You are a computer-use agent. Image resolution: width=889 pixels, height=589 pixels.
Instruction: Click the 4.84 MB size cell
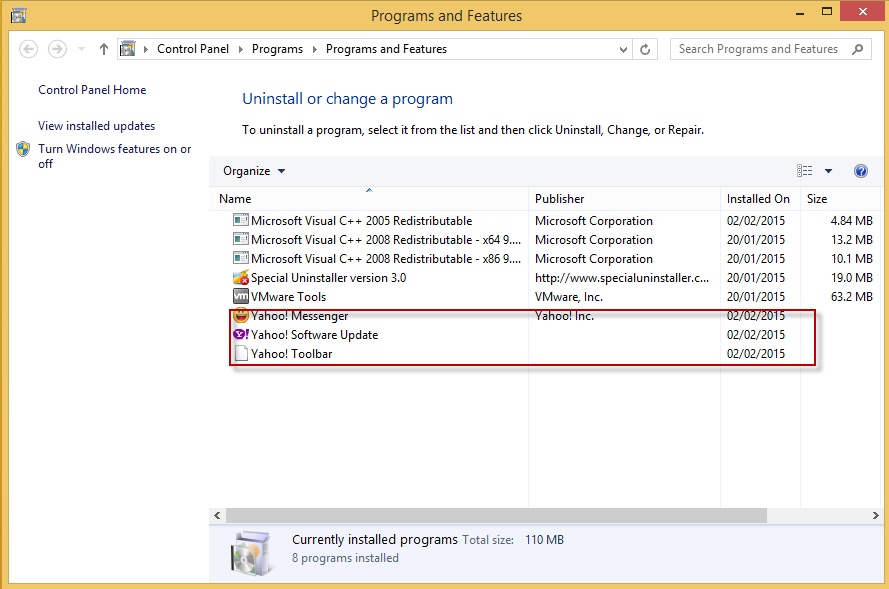point(852,221)
